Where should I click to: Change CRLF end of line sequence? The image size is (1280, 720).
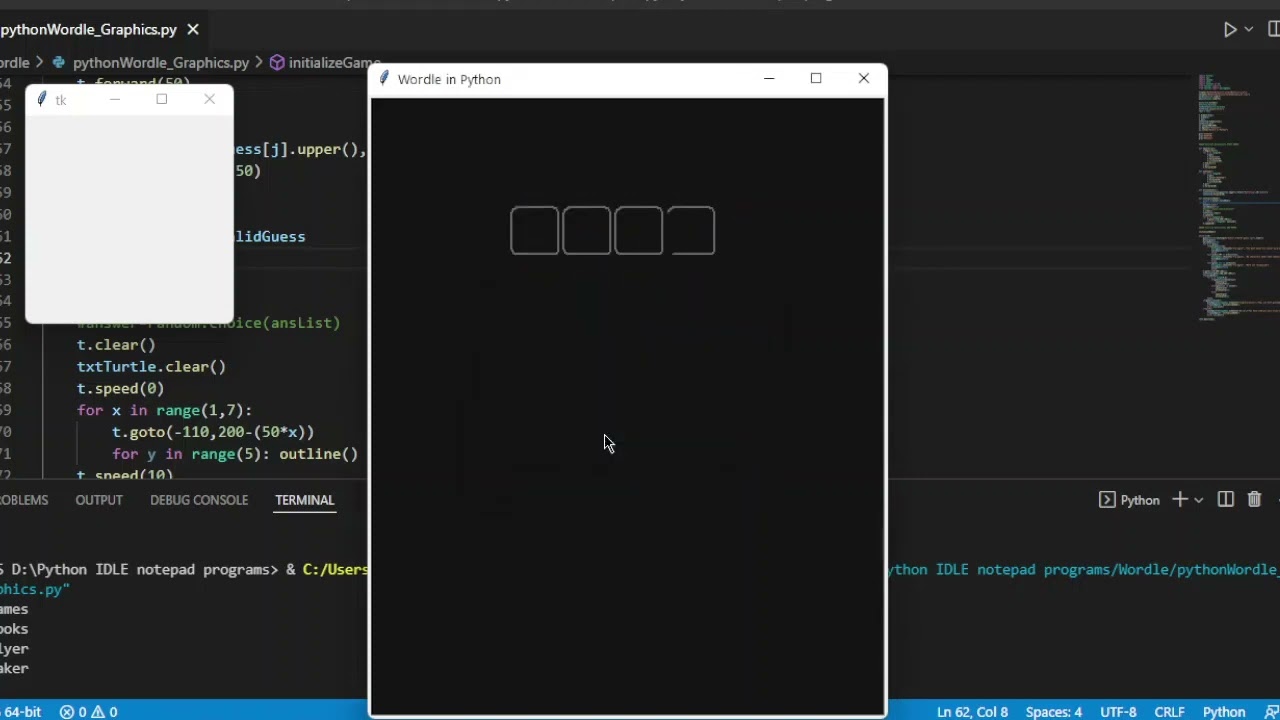pos(1170,712)
